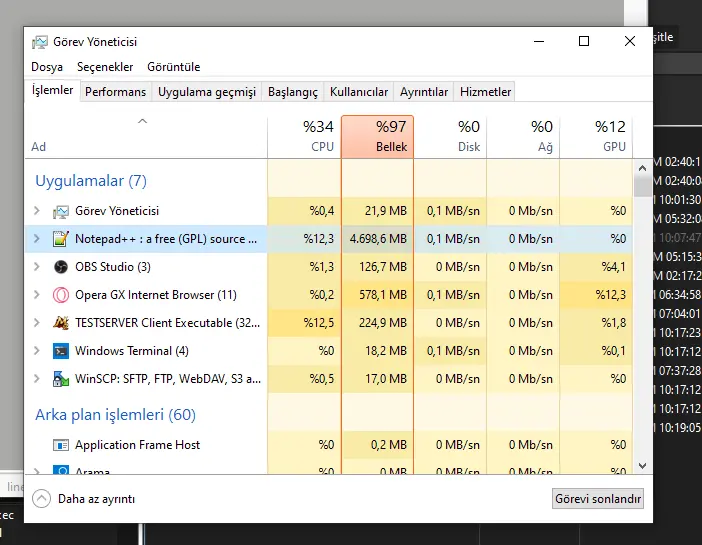Click the TESTSERVER Client Executable icon

61,323
